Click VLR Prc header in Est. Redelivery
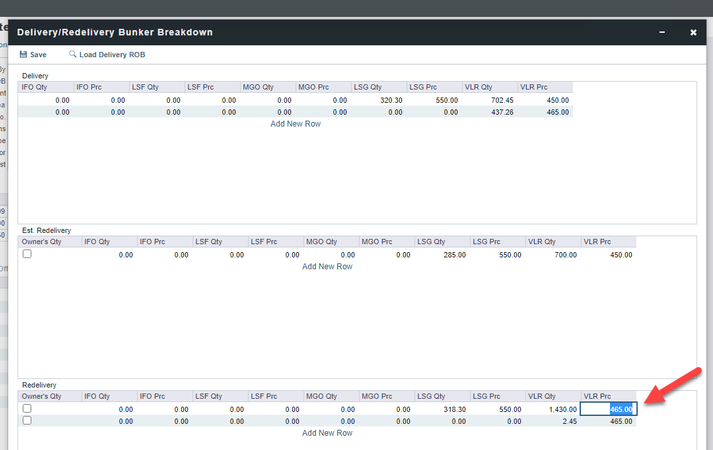 click(x=608, y=242)
